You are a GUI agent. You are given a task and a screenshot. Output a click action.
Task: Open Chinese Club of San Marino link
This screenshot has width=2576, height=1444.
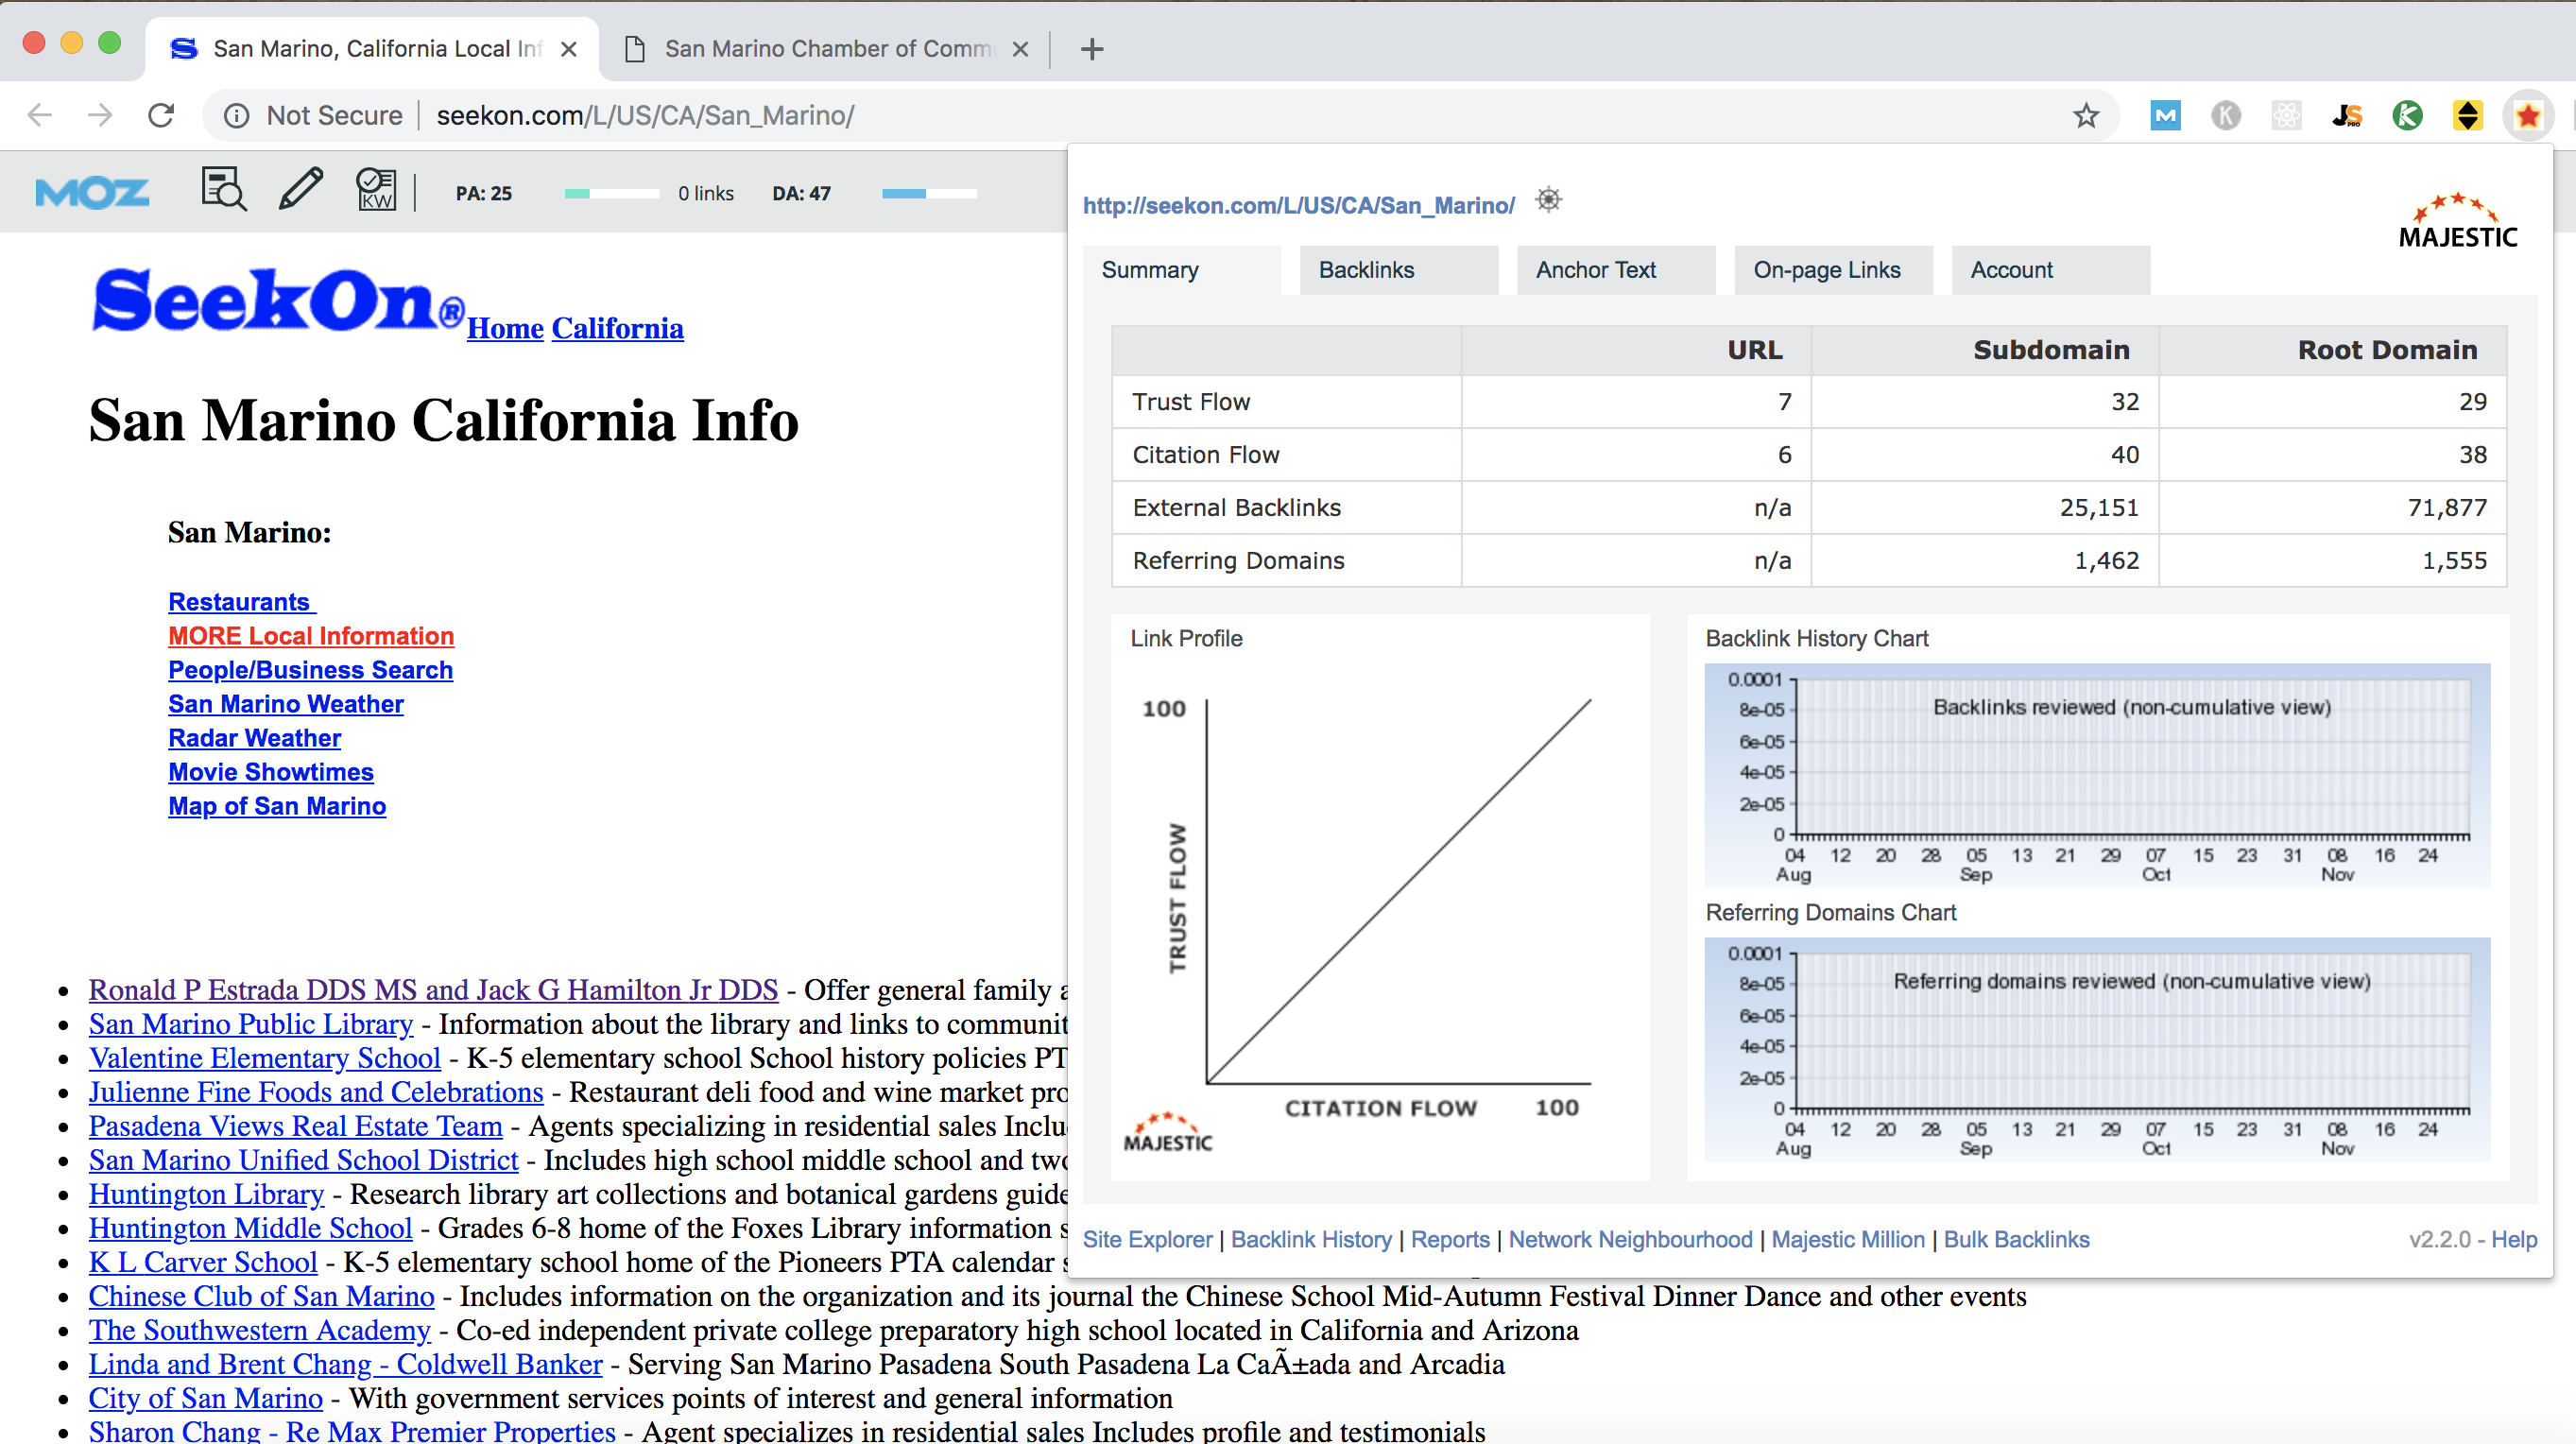[262, 1296]
